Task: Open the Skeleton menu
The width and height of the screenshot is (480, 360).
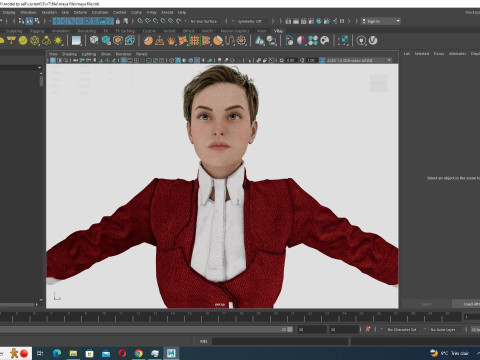Action: [x=49, y=12]
